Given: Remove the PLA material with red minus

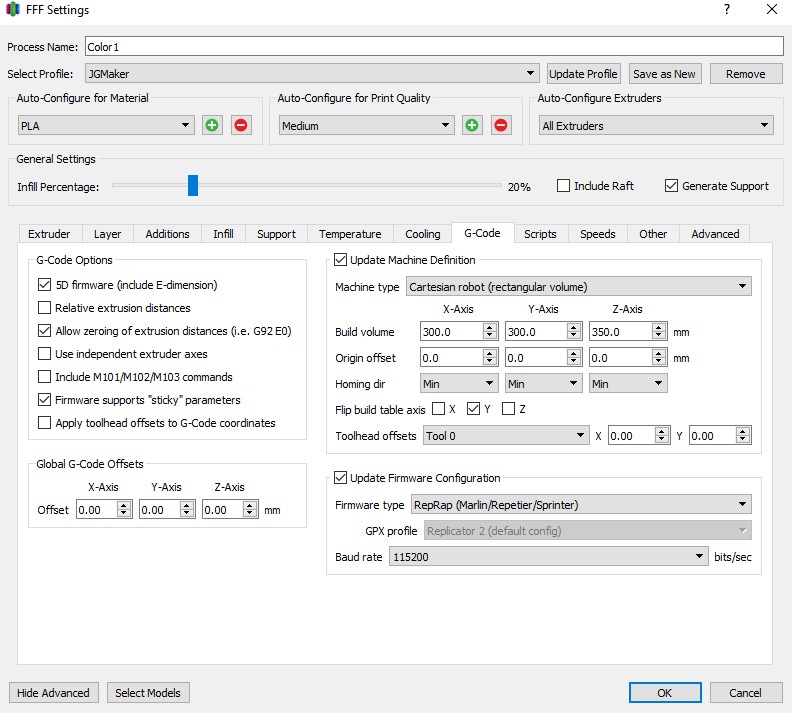Looking at the screenshot, I should click(x=241, y=125).
